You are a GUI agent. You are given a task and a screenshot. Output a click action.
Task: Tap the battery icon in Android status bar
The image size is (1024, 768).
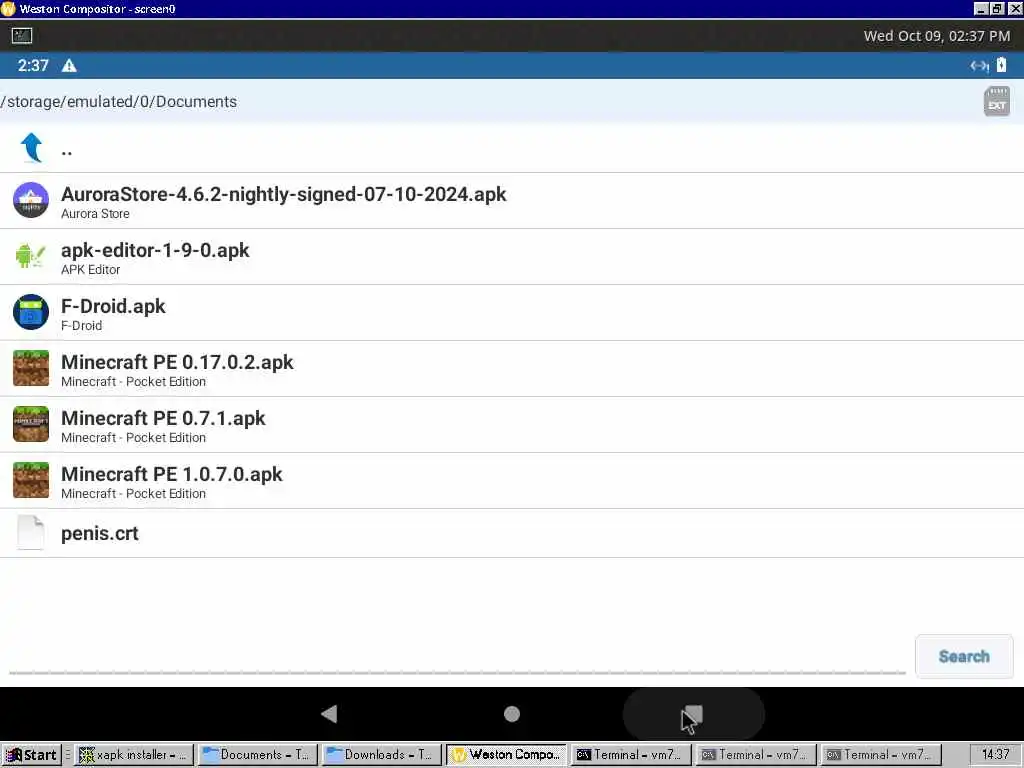[x=1001, y=65]
